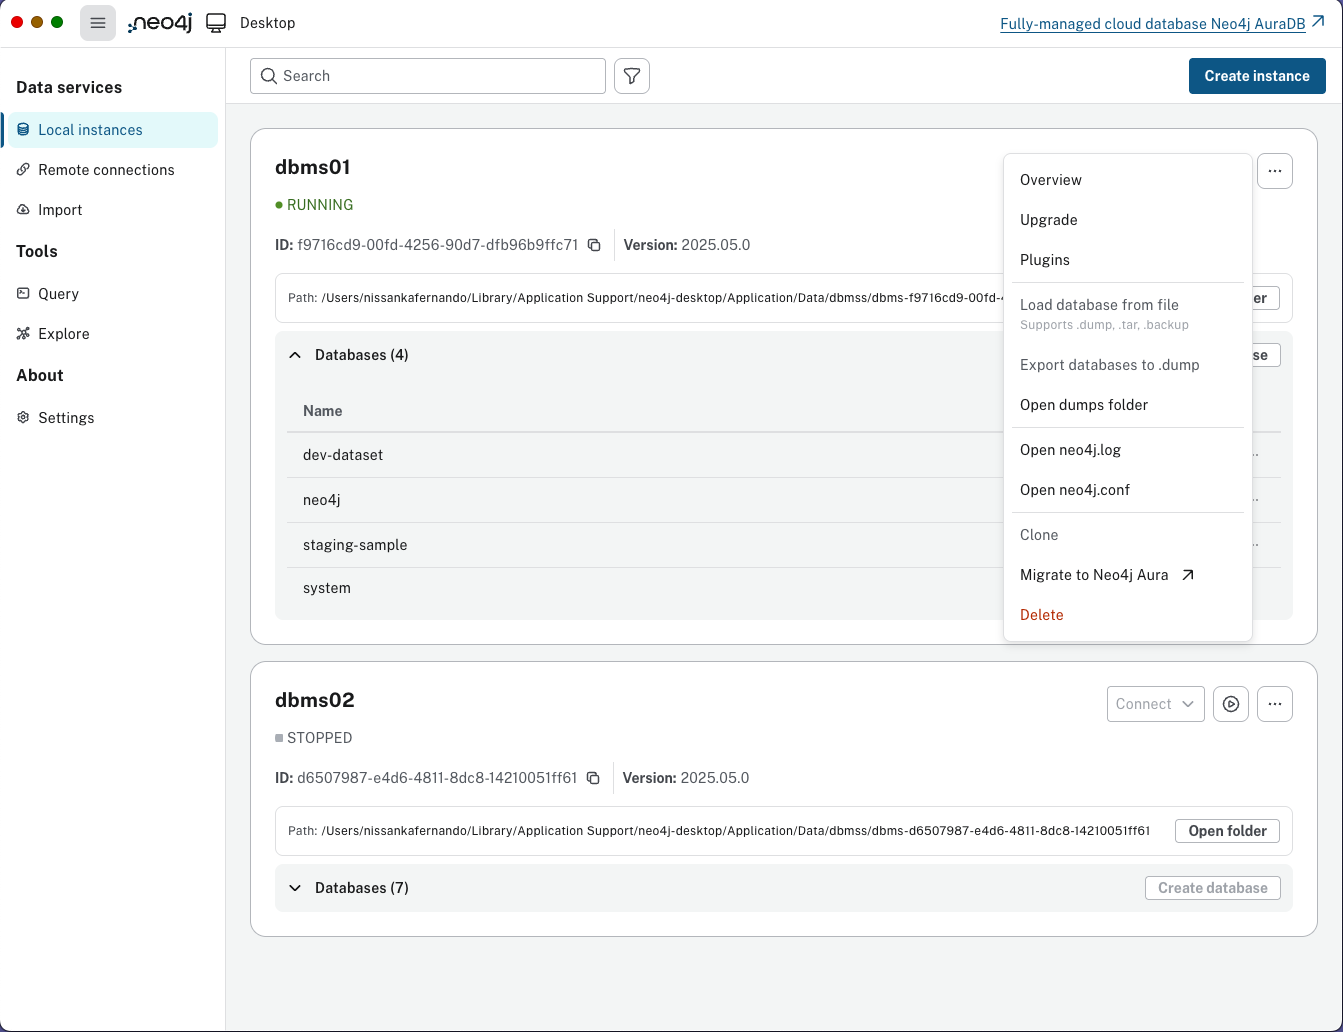
Task: Start the dbms02 instance with the play button
Action: [x=1230, y=703]
